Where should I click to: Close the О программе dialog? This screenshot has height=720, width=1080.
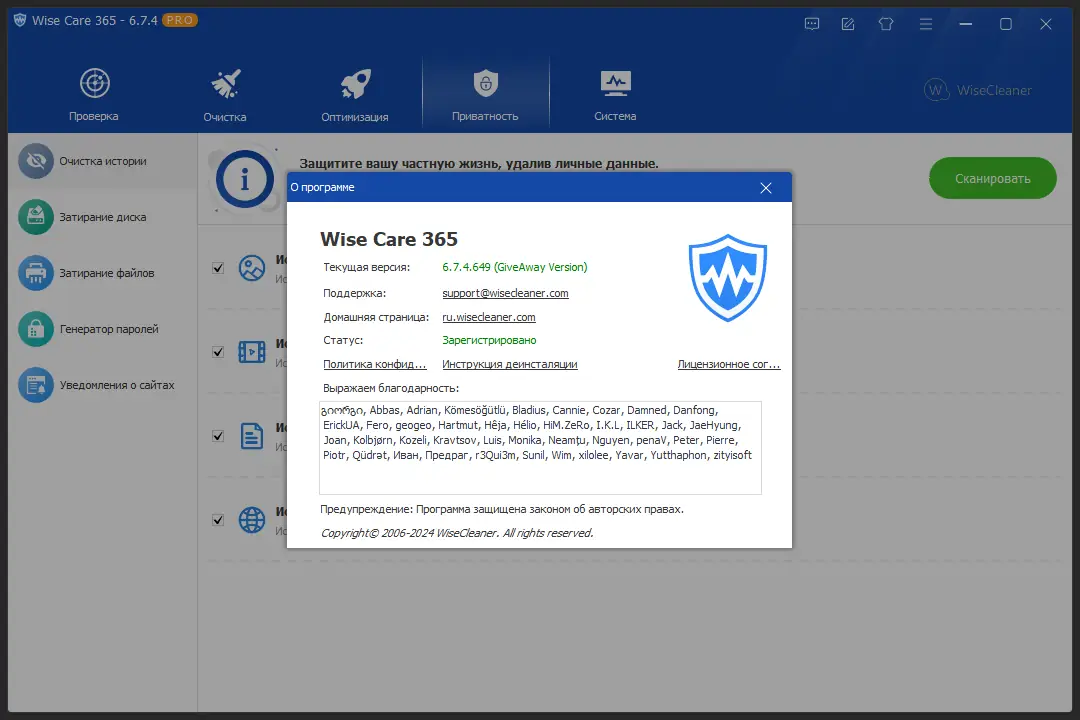click(766, 188)
